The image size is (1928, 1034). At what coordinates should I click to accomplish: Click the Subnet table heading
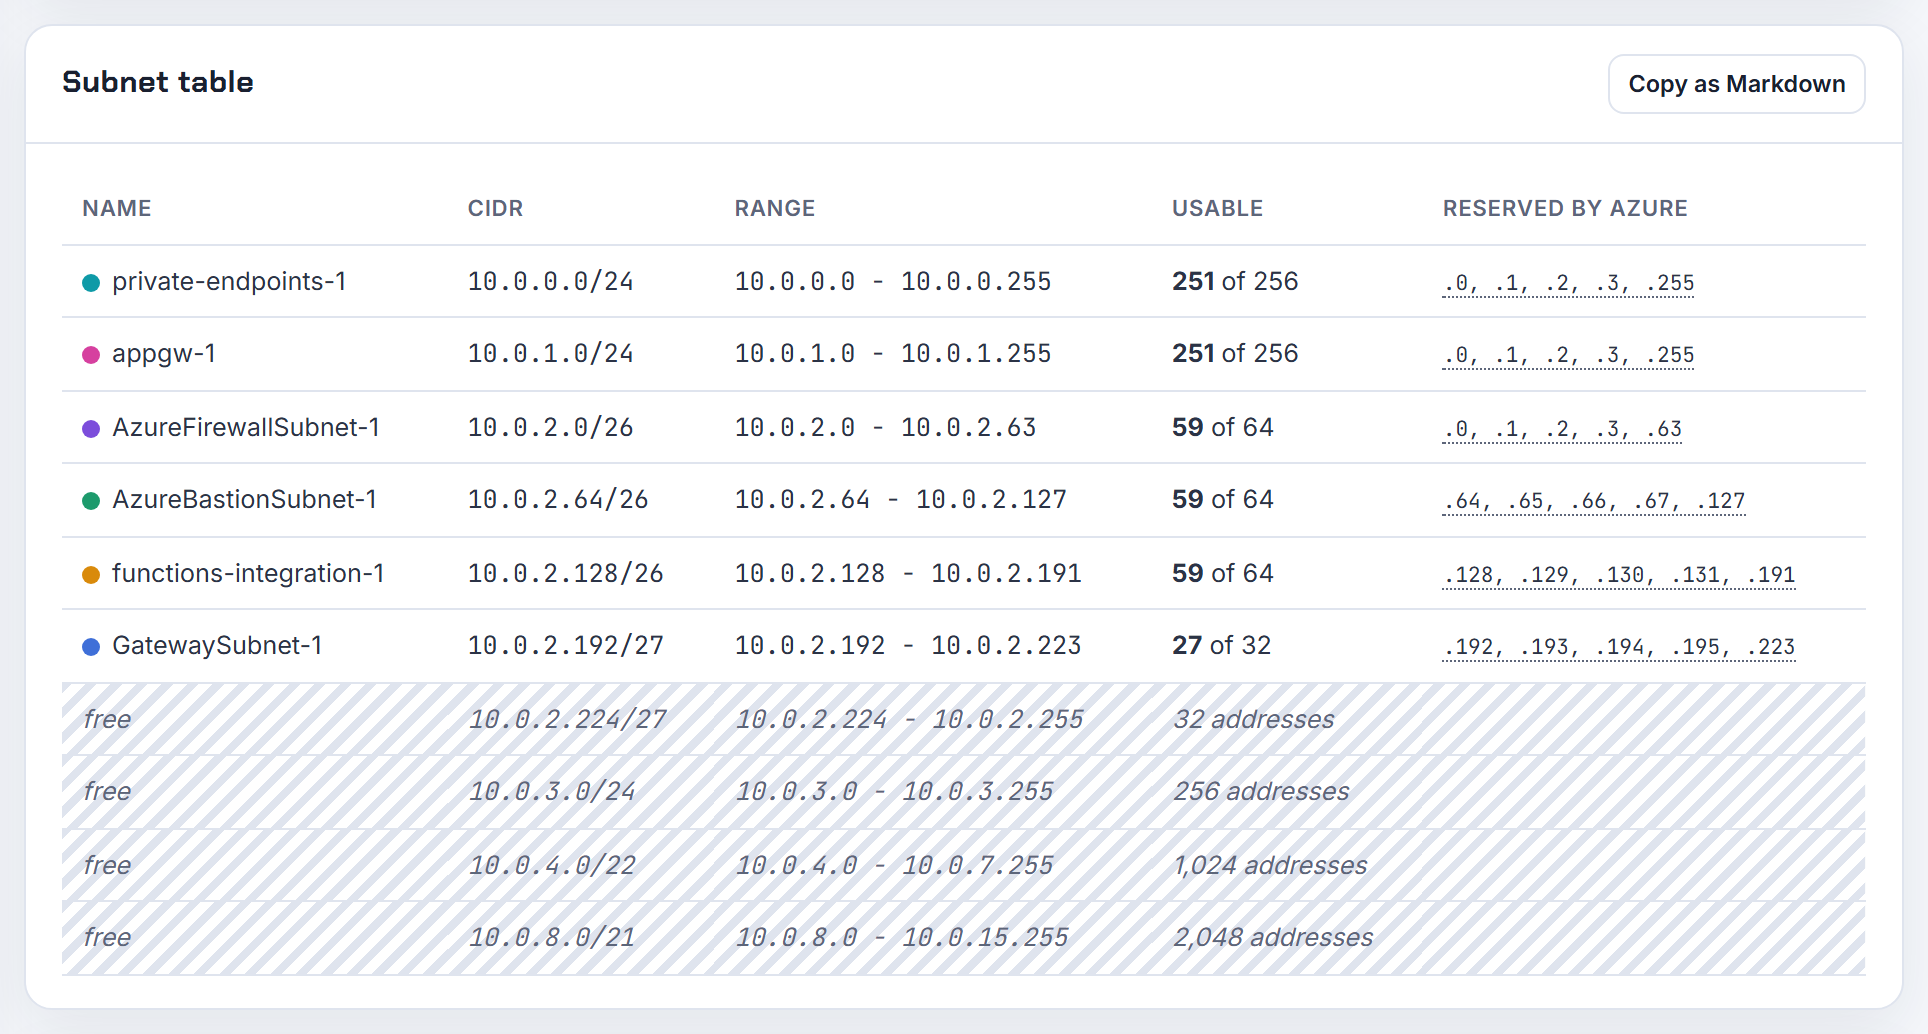158,82
